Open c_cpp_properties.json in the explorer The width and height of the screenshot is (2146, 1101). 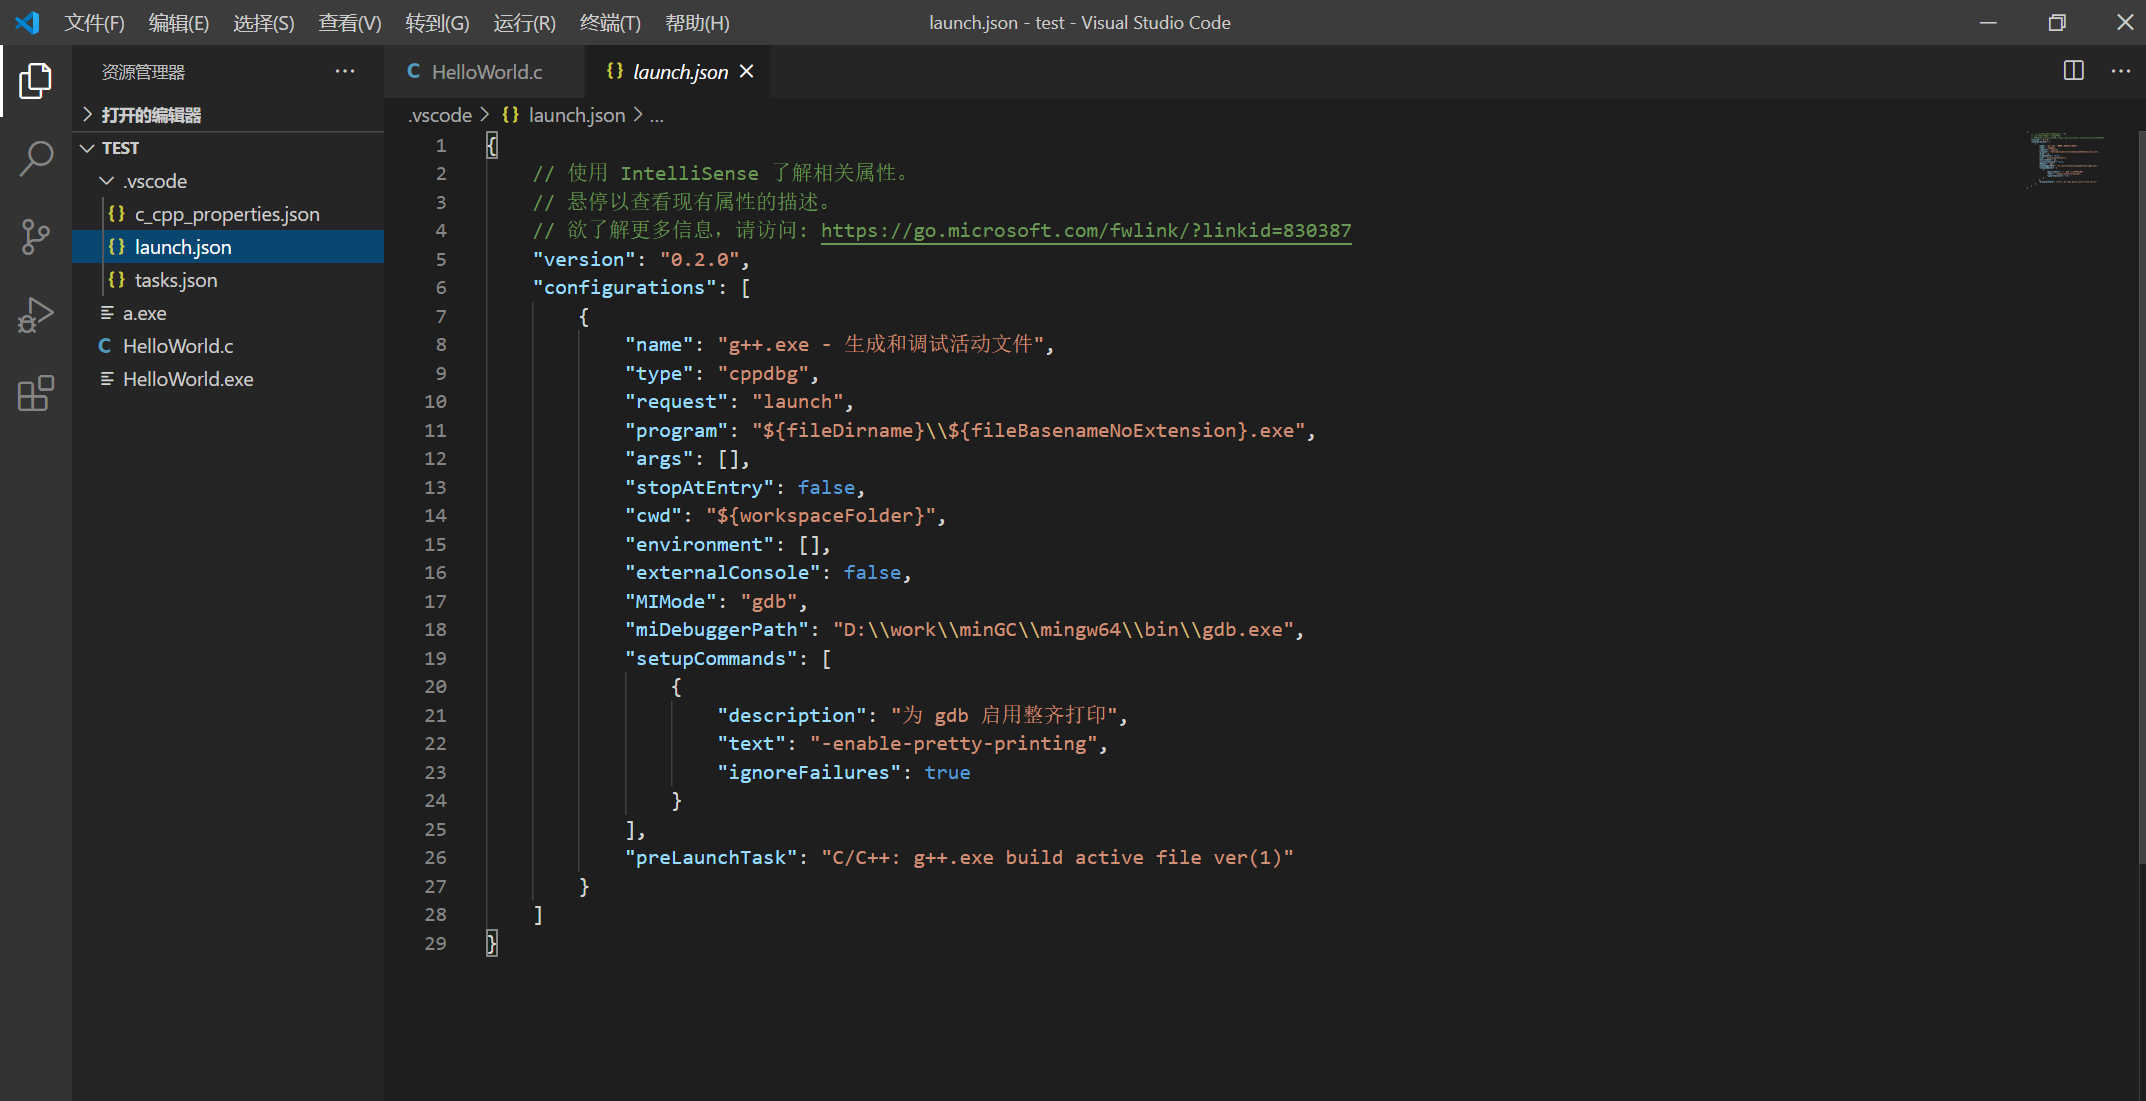coord(227,214)
